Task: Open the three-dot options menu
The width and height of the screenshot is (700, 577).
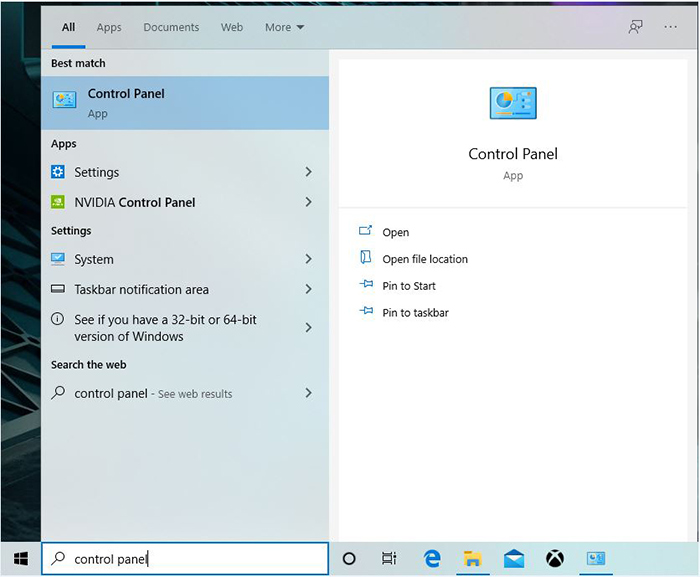Action: pyautogui.click(x=671, y=27)
